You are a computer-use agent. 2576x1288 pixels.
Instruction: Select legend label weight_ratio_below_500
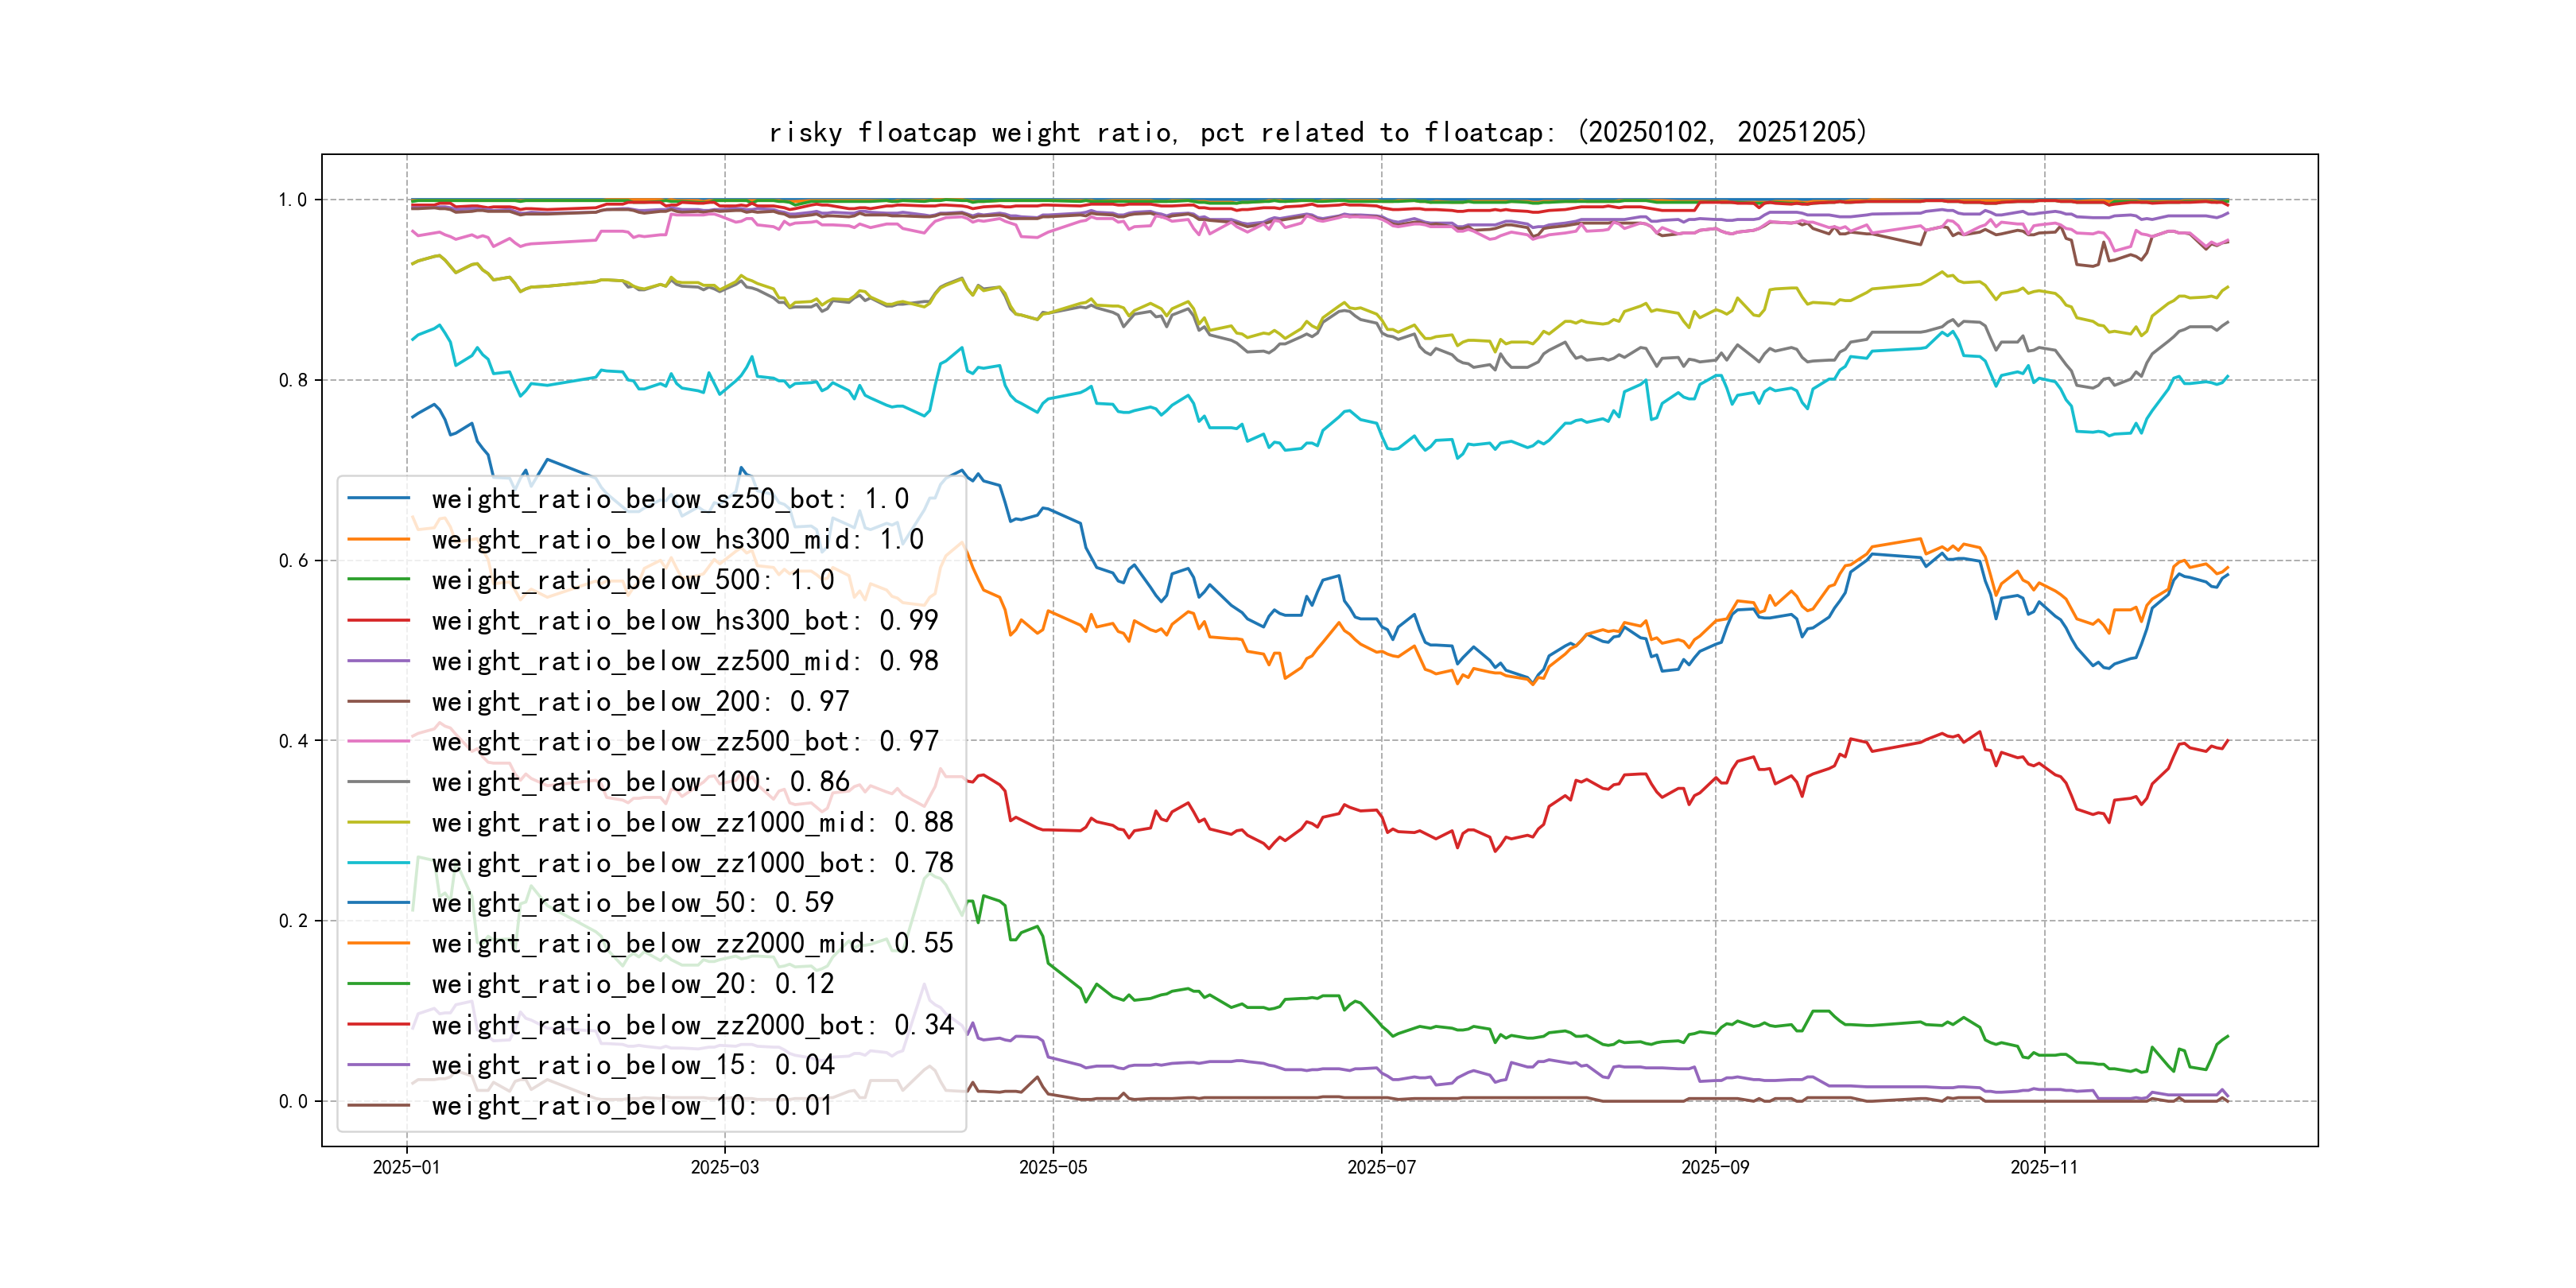coord(632,580)
